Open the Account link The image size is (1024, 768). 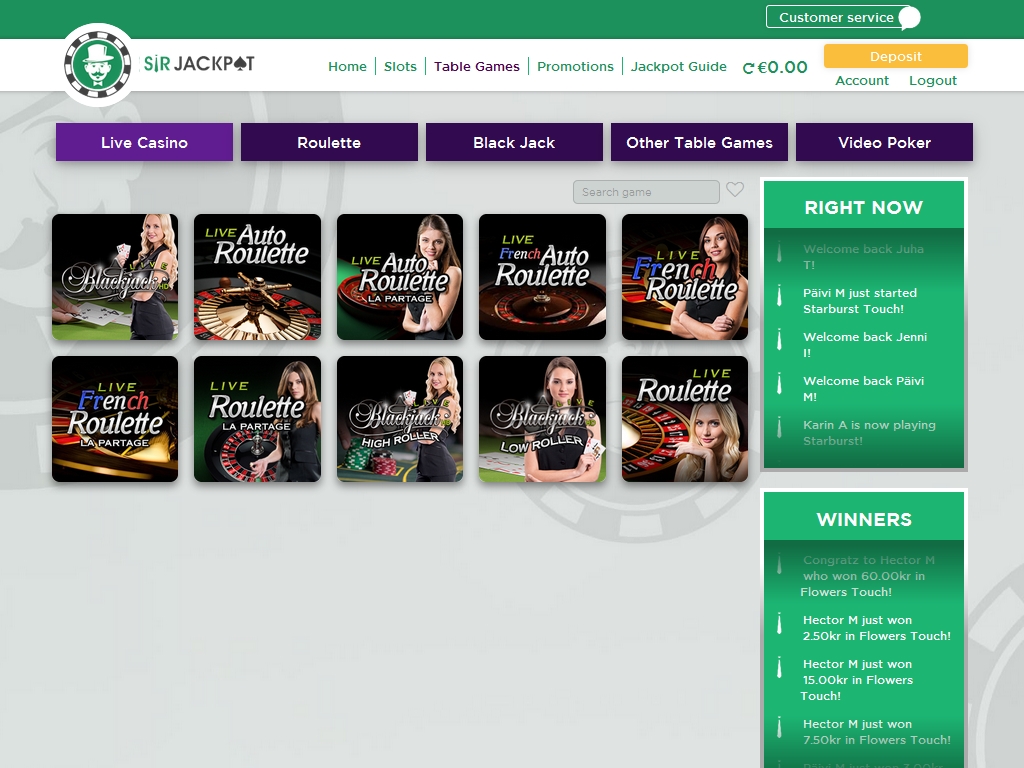(x=861, y=80)
